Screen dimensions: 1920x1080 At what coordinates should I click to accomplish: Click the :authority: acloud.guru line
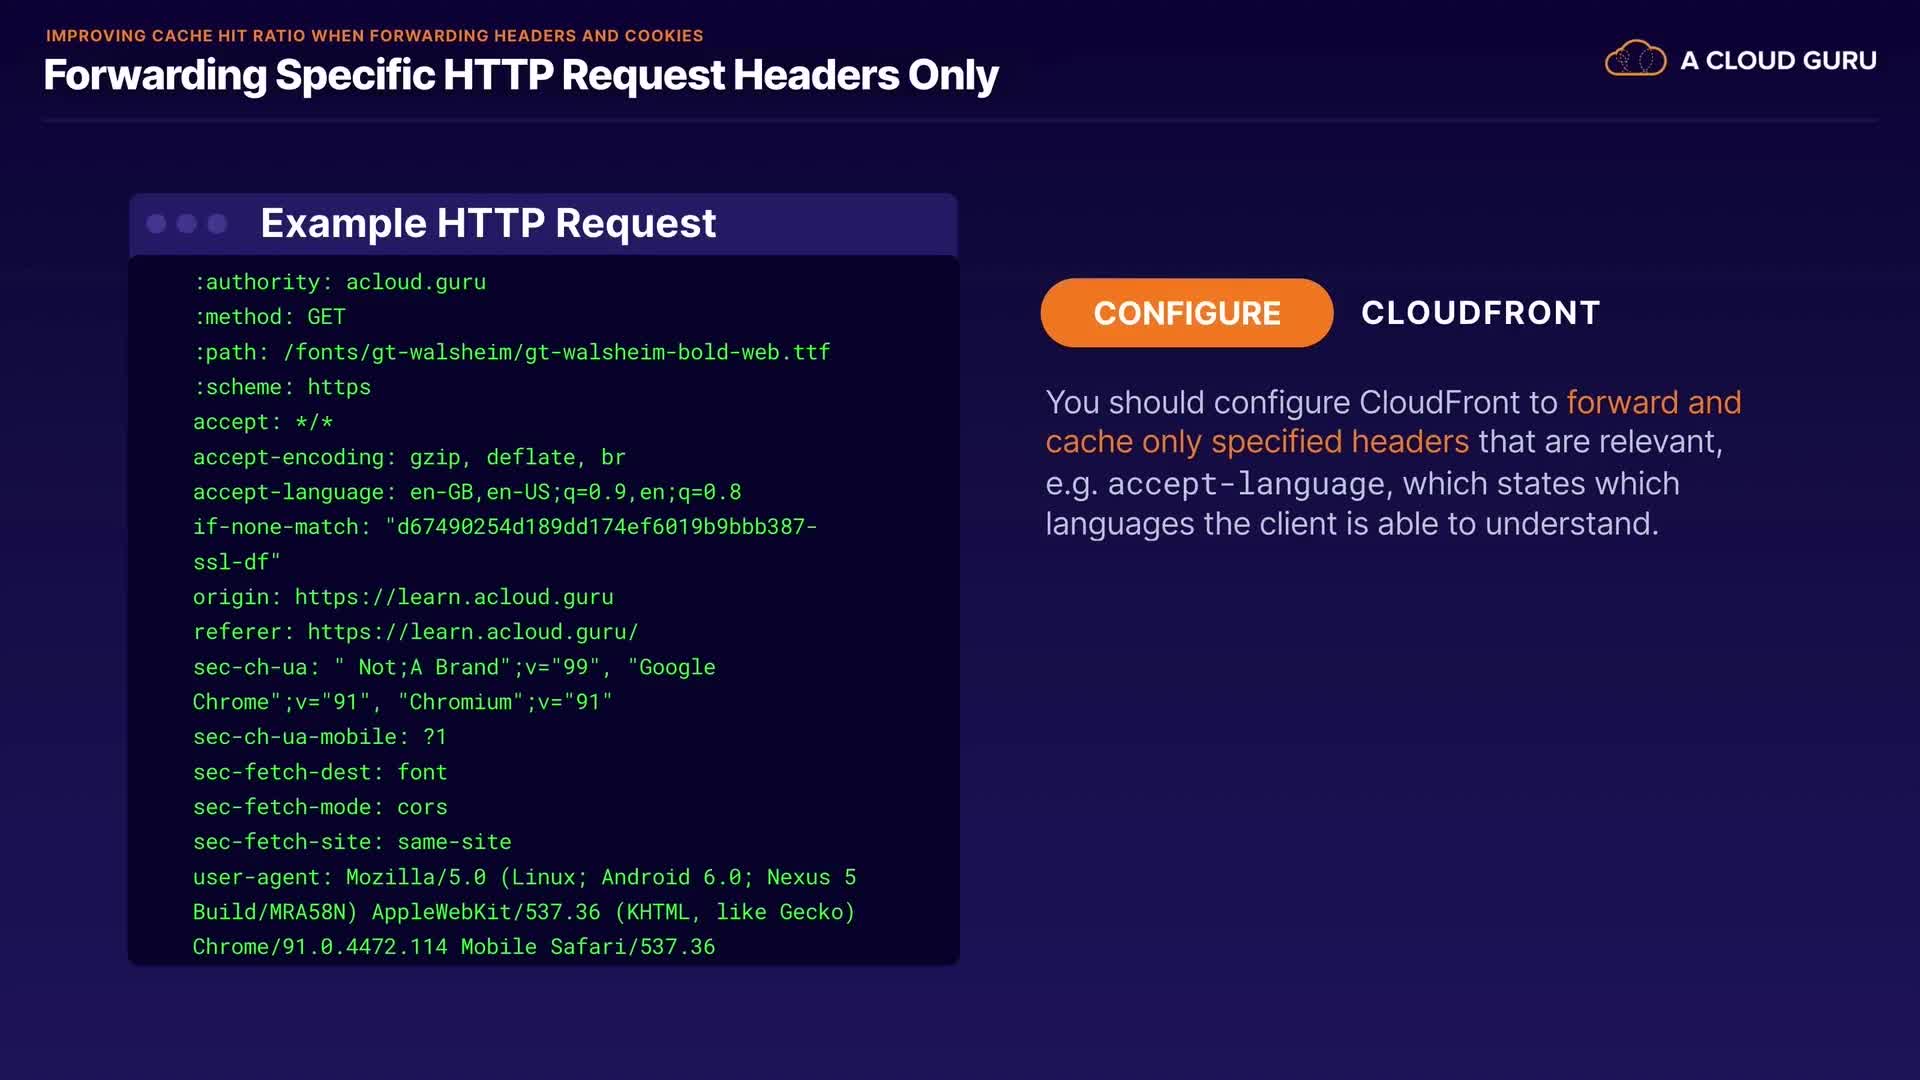tap(339, 282)
